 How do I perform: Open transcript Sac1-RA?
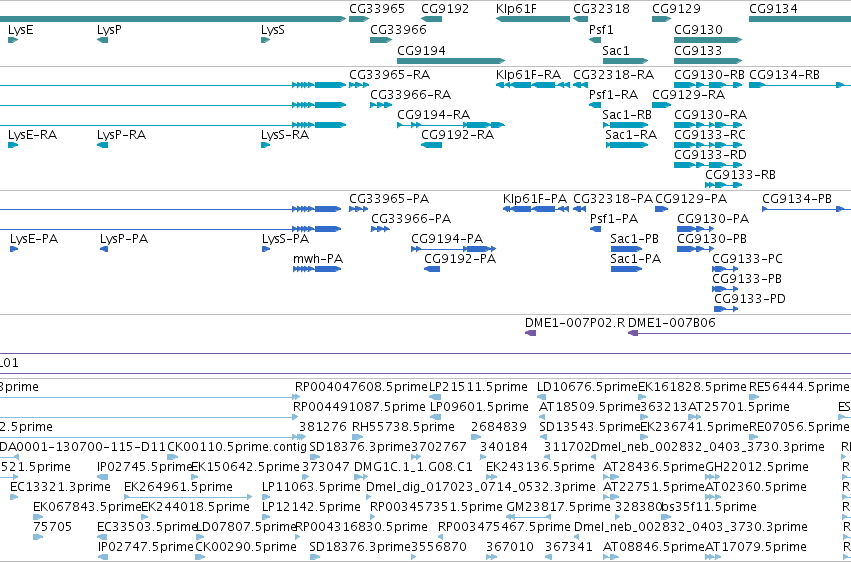(x=631, y=135)
